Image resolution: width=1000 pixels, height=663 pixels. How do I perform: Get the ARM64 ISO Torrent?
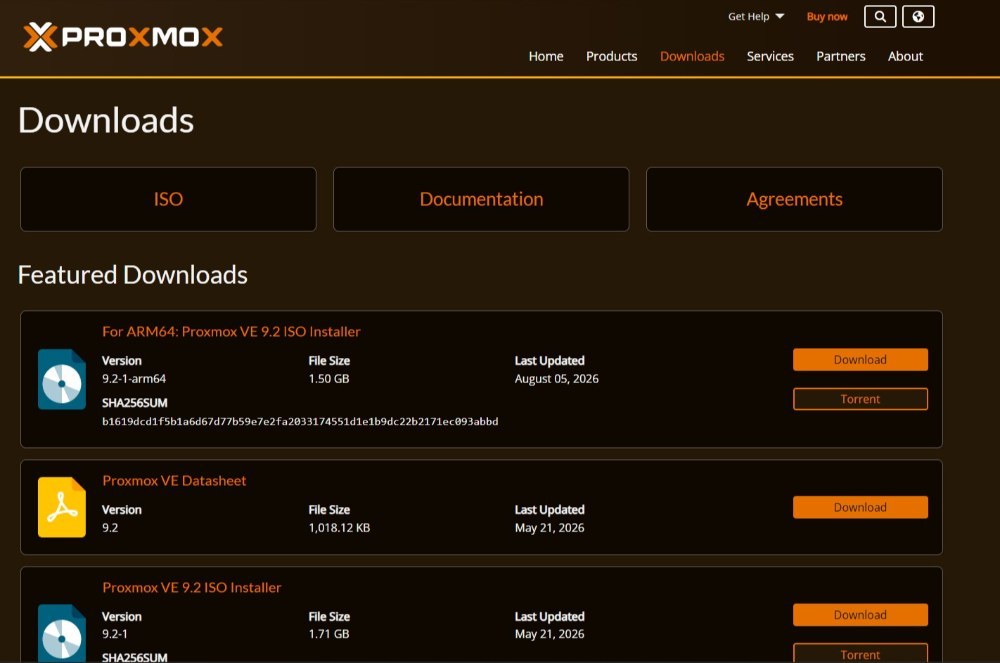click(x=860, y=399)
